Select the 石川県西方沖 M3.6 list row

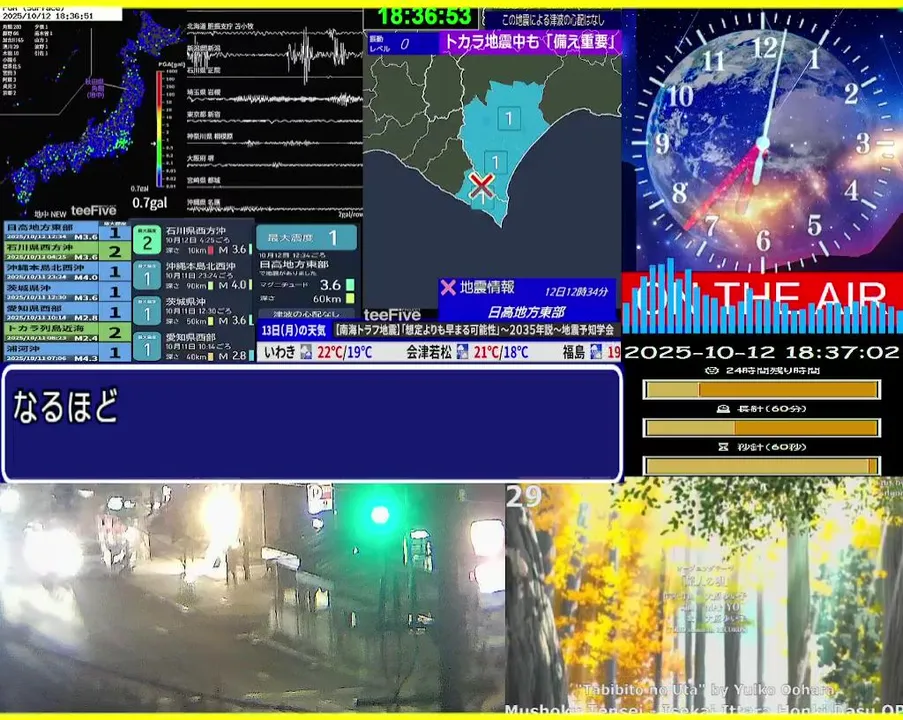tap(67, 251)
